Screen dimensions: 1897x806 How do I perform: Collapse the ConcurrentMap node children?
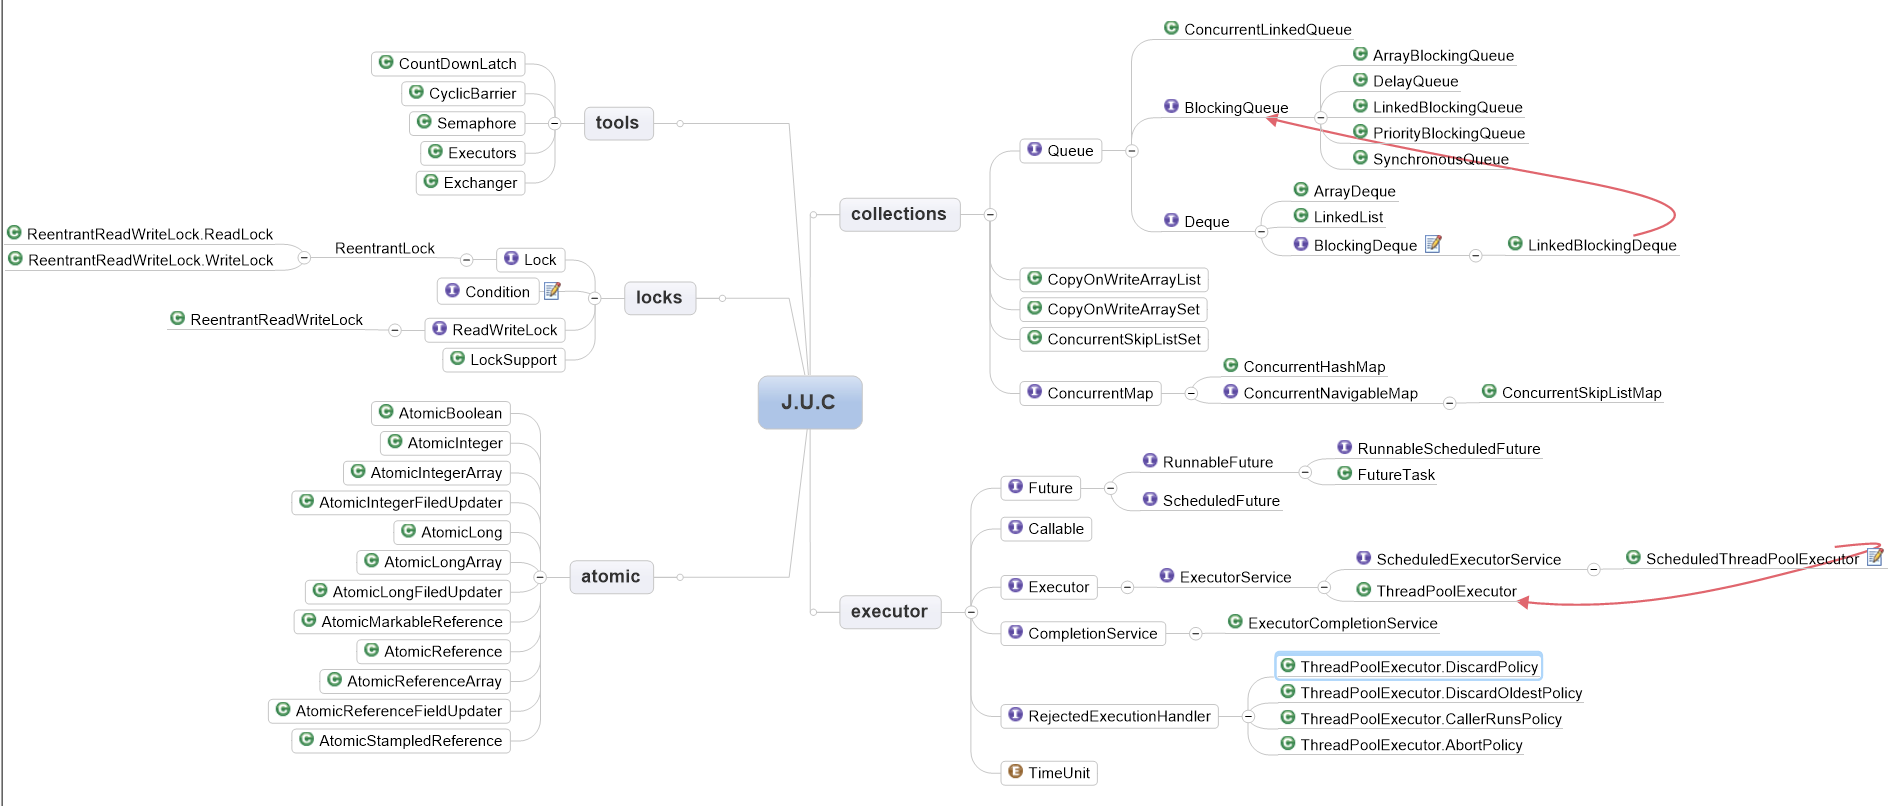click(1191, 393)
